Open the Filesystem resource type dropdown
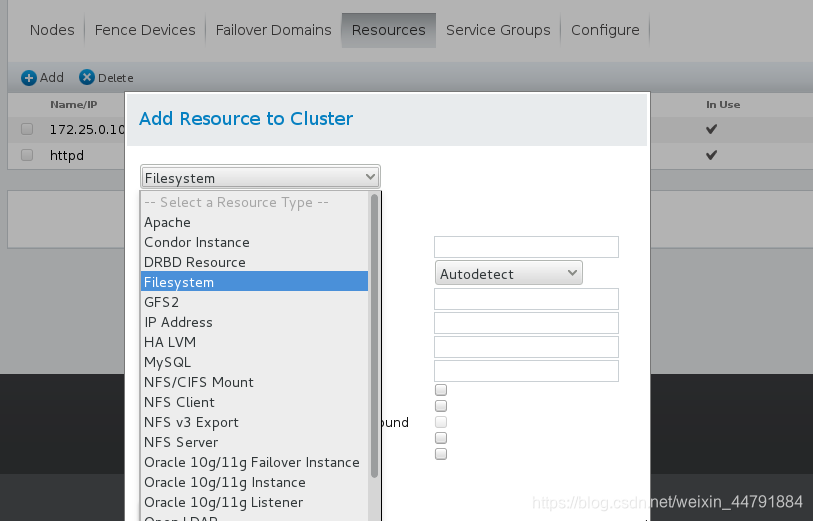 pos(260,177)
